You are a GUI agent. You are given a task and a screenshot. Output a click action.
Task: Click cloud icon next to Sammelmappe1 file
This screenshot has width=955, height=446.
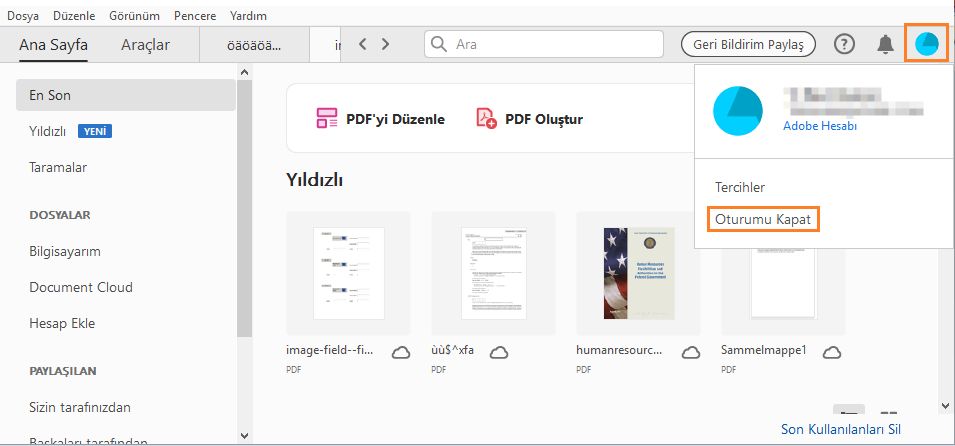point(832,352)
